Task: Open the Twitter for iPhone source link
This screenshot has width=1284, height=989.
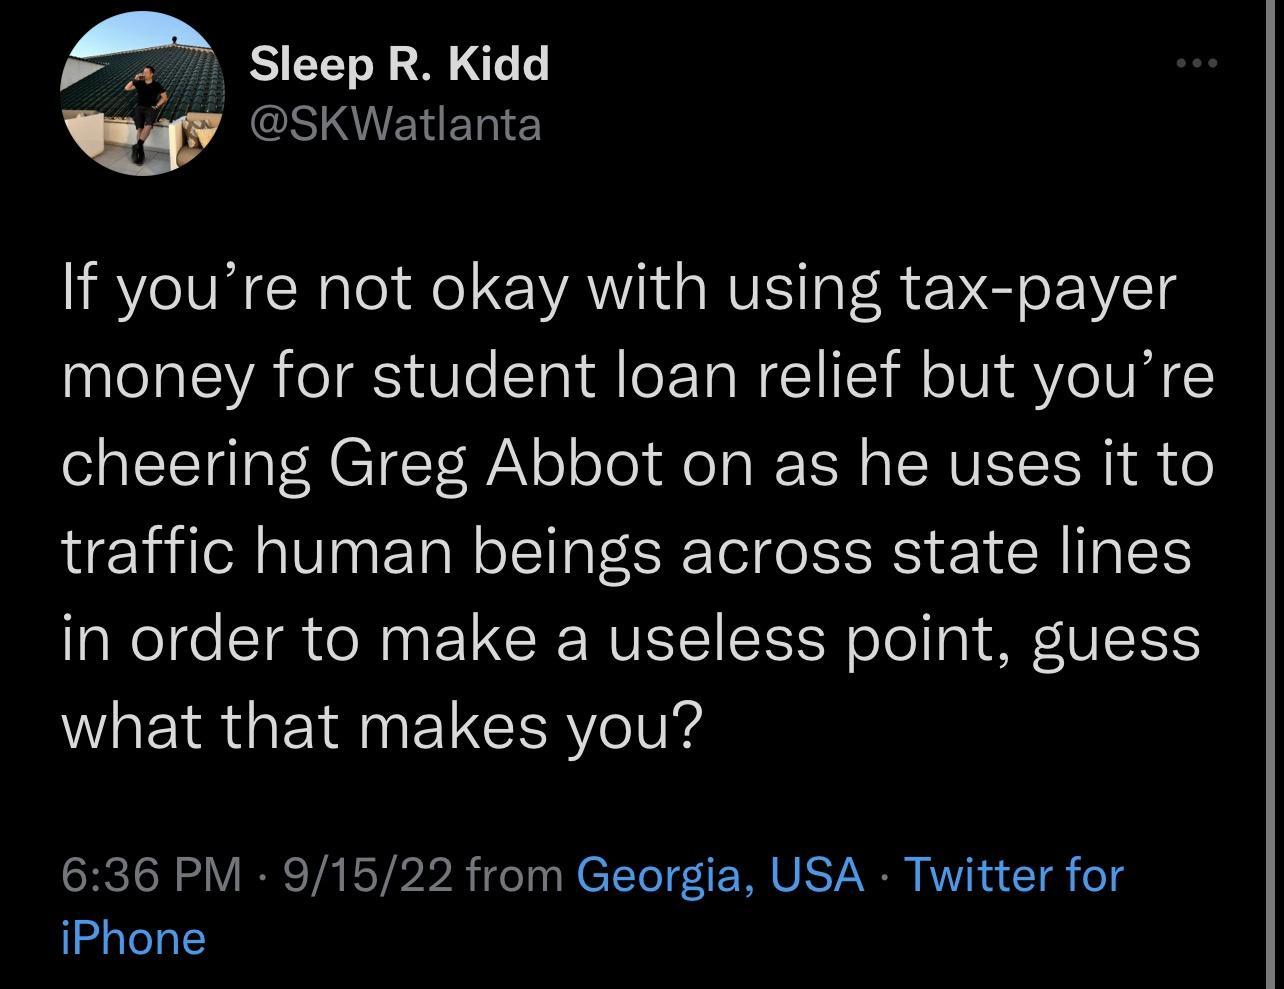Action: [1015, 873]
